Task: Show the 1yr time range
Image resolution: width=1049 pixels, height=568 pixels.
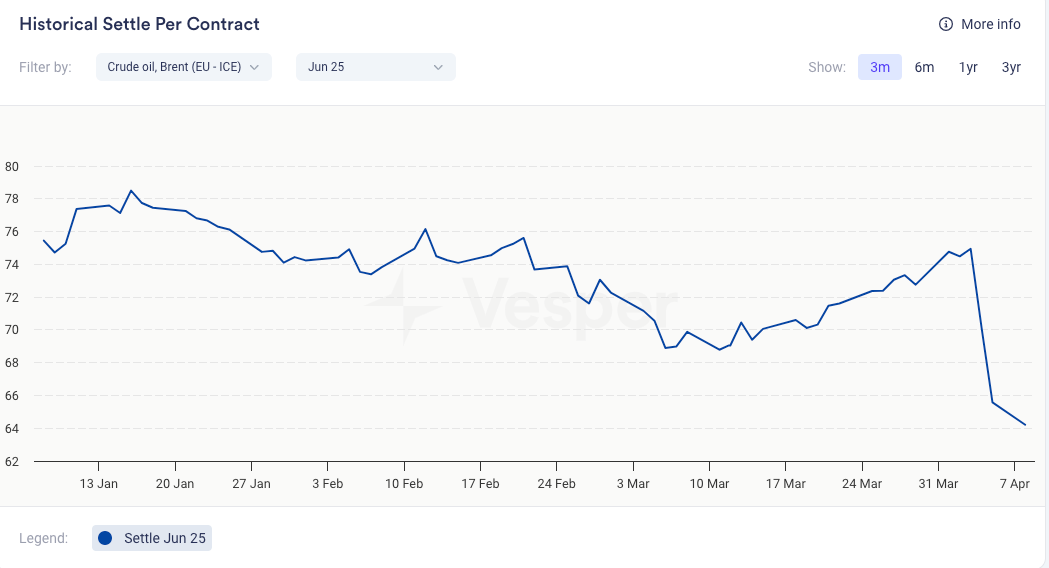Action: tap(968, 67)
